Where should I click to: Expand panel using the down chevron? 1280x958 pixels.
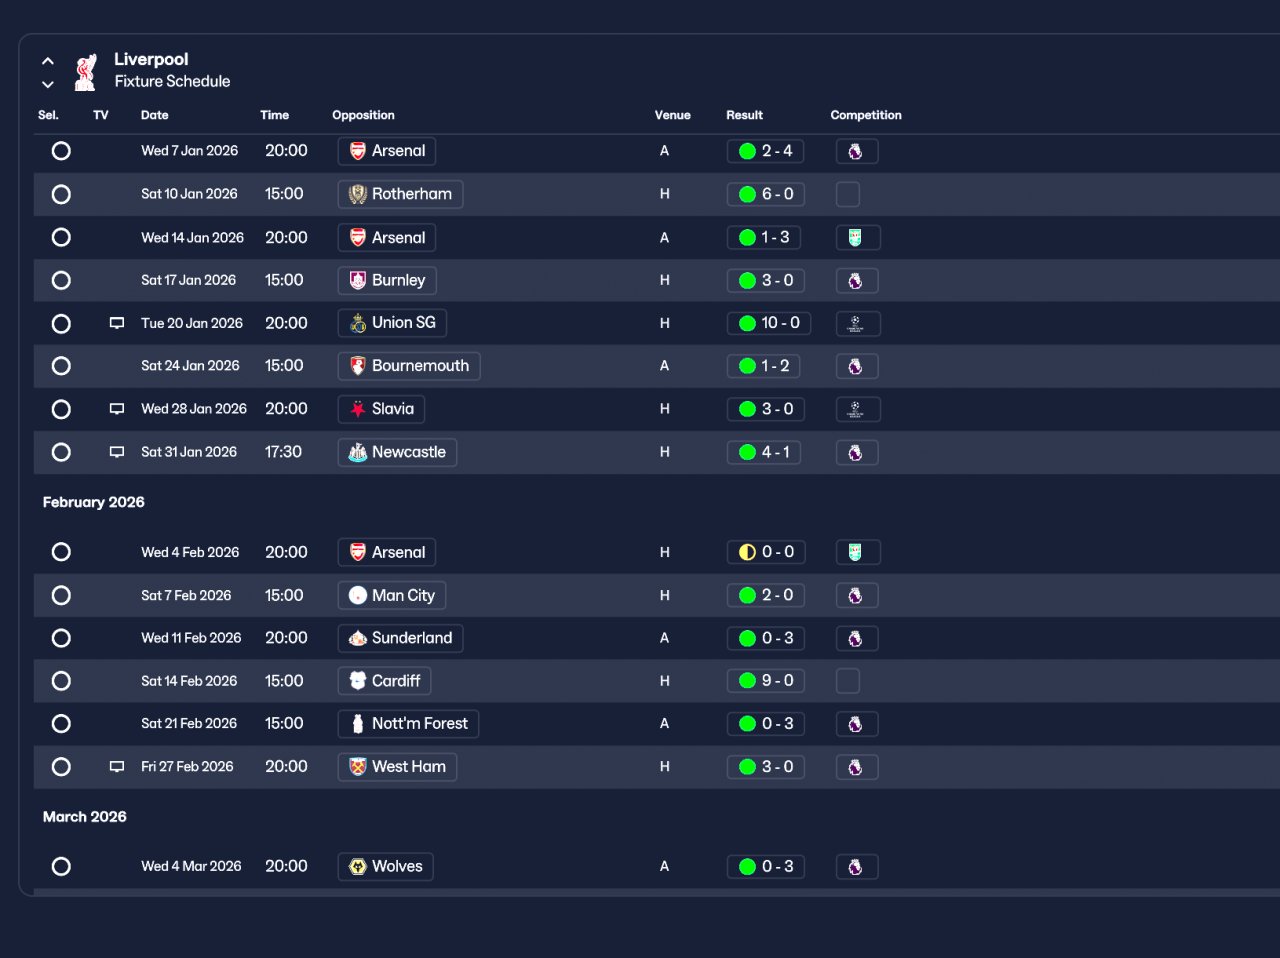(48, 85)
